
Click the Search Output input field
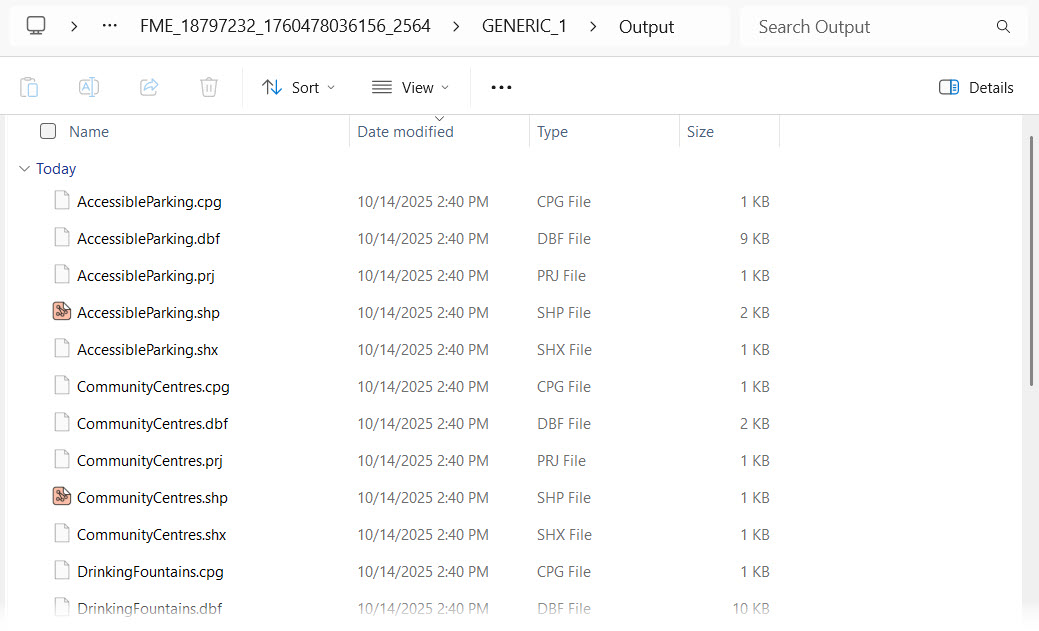(870, 27)
